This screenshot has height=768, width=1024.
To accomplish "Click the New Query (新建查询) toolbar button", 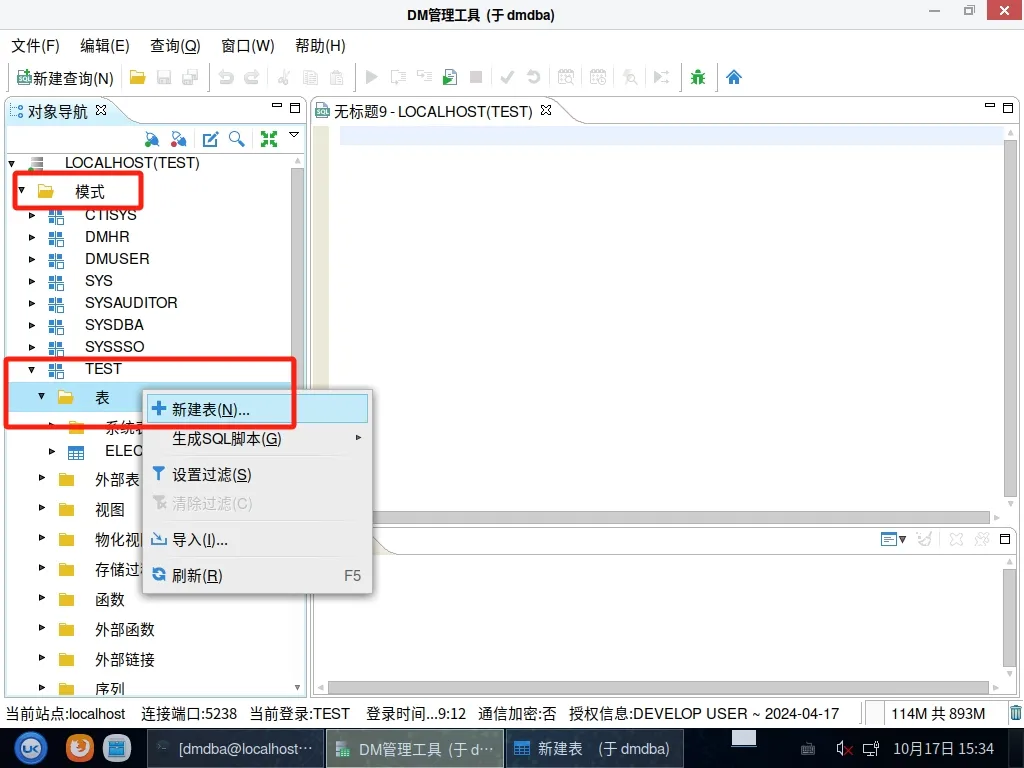I will pos(65,78).
